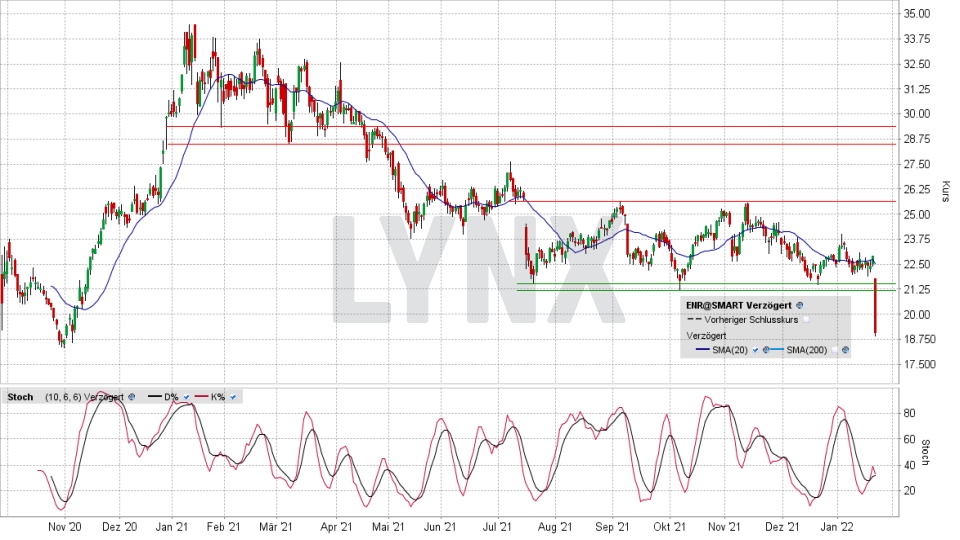Image resolution: width=960 pixels, height=540 pixels.
Task: Click the red K% legend line swatch
Action: coord(203,397)
